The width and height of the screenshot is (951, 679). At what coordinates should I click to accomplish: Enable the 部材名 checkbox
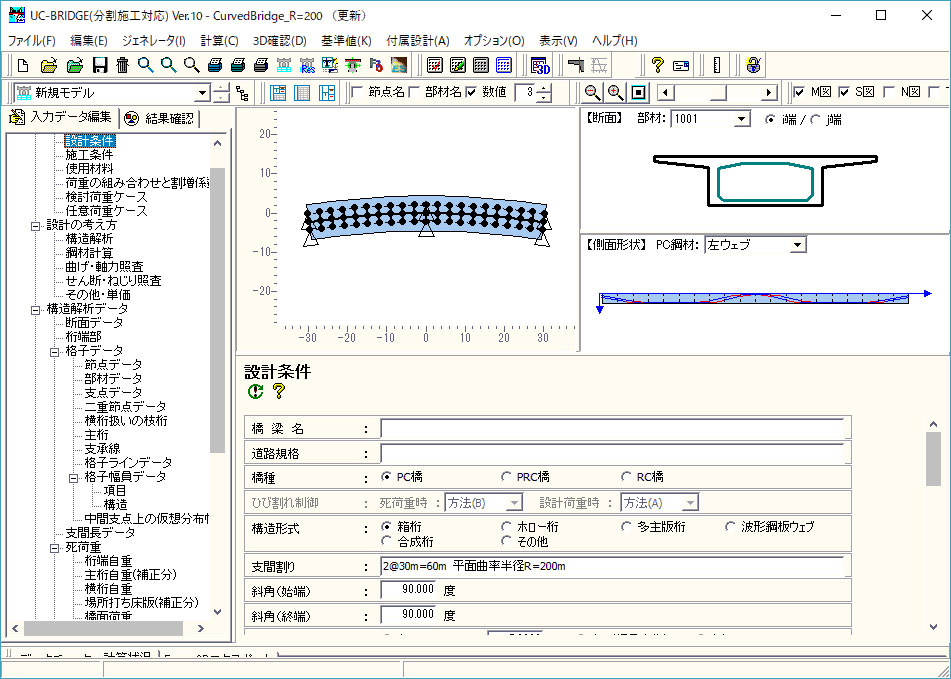click(x=414, y=92)
